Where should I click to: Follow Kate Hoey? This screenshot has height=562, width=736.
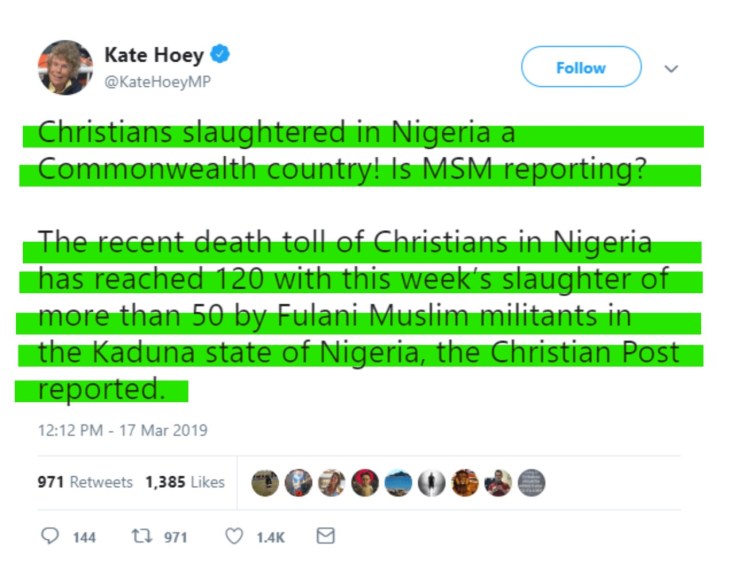point(580,67)
